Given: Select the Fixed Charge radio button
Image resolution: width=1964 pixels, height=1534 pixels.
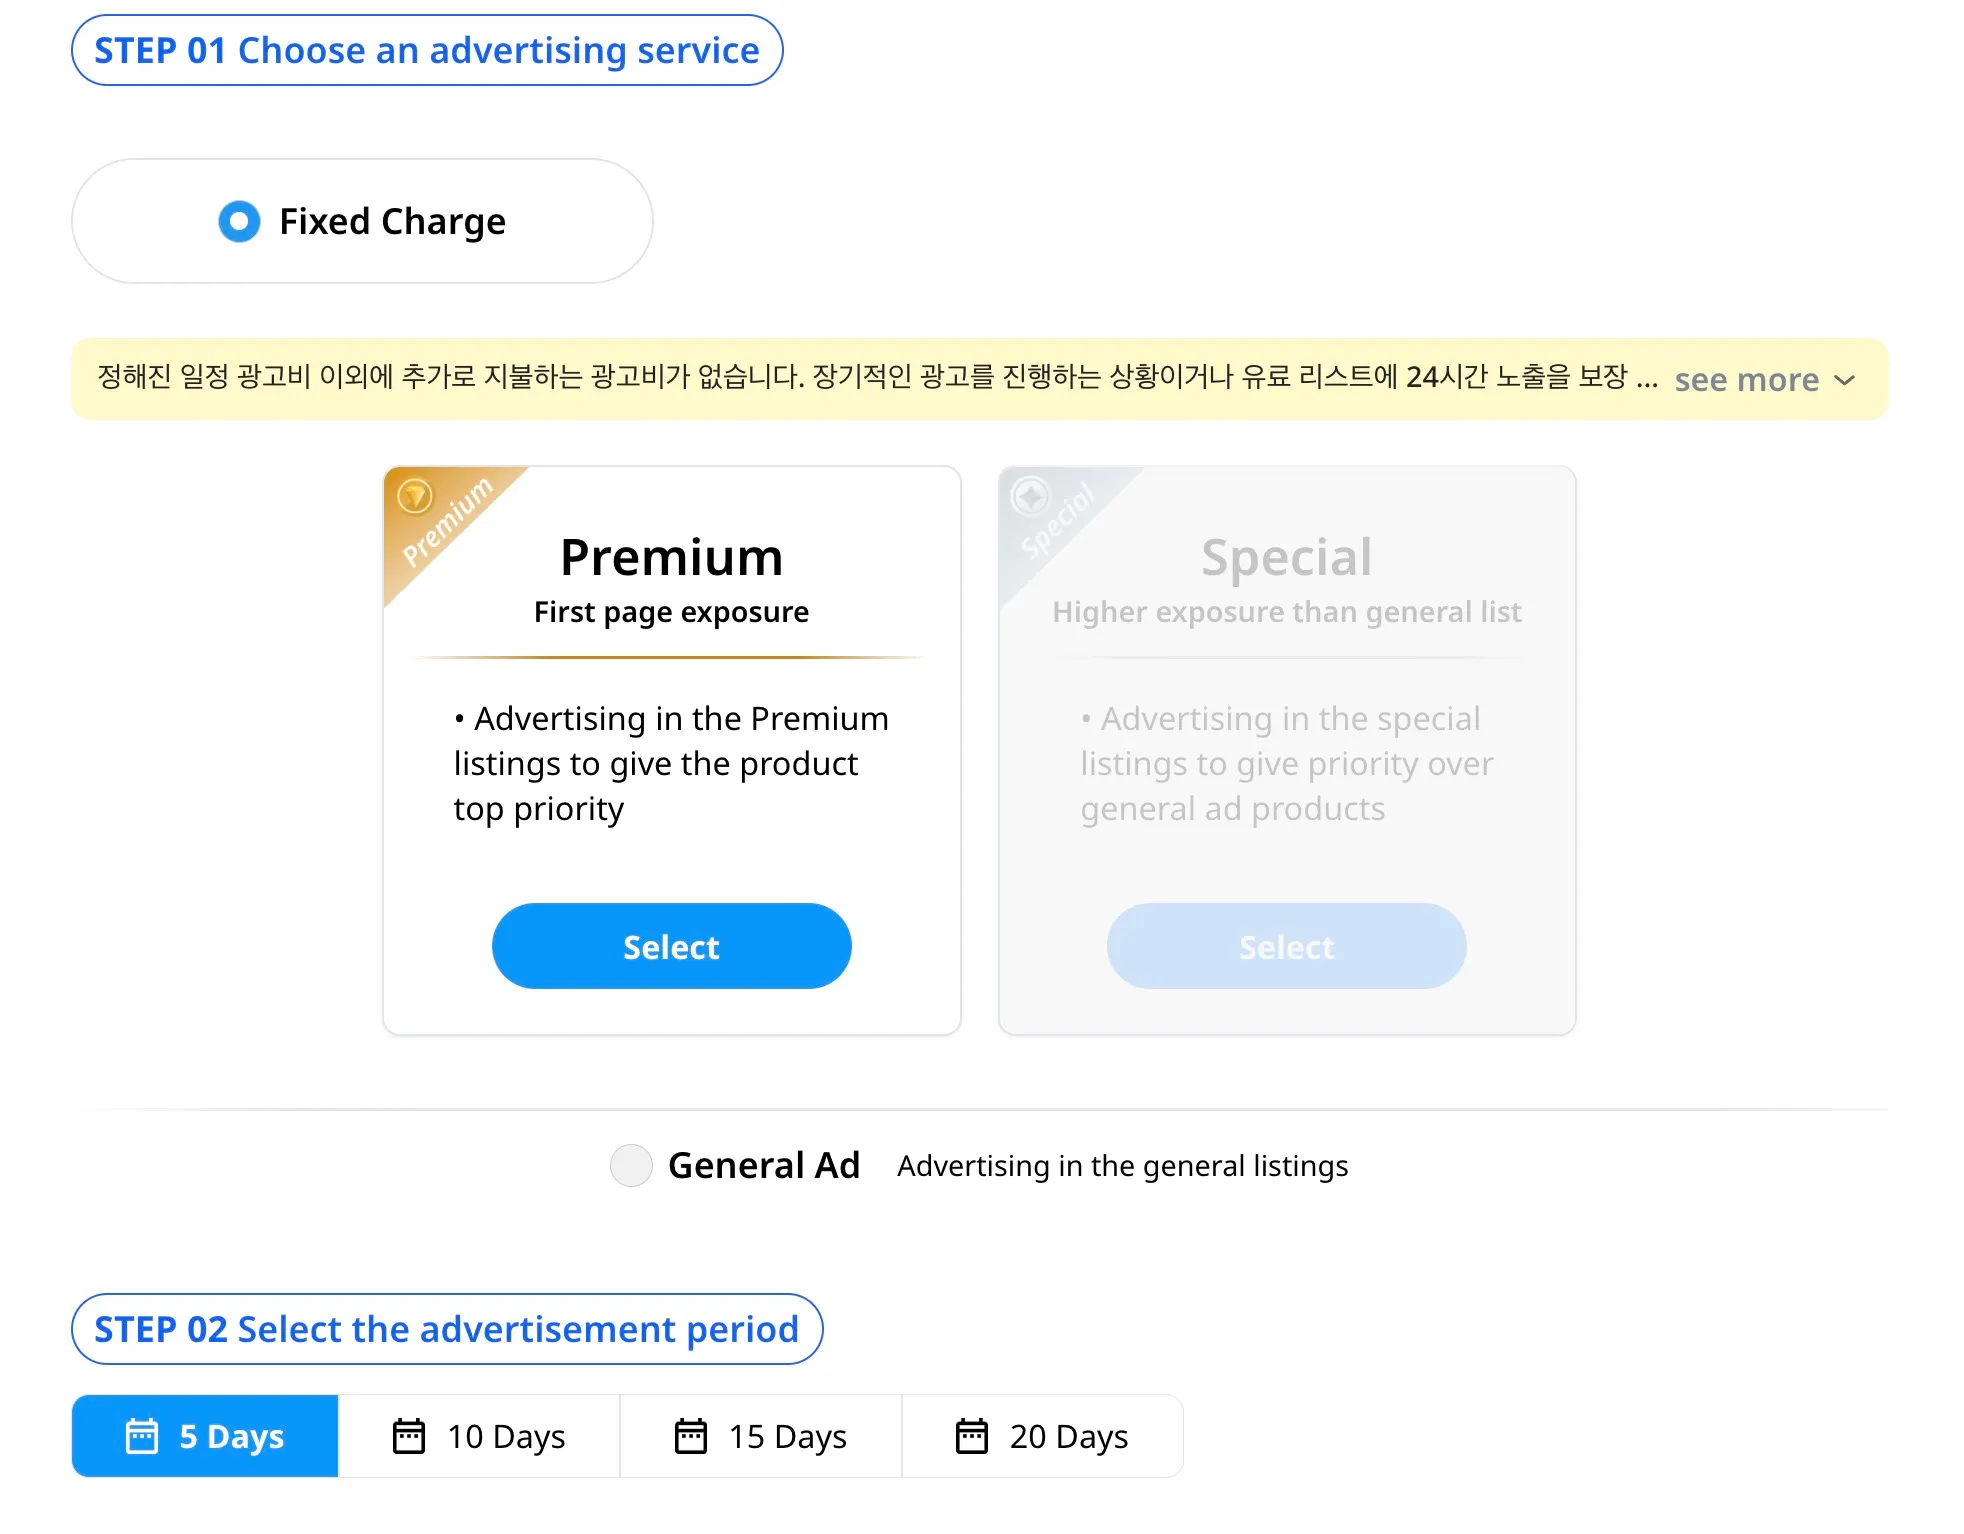Looking at the screenshot, I should pyautogui.click(x=239, y=221).
